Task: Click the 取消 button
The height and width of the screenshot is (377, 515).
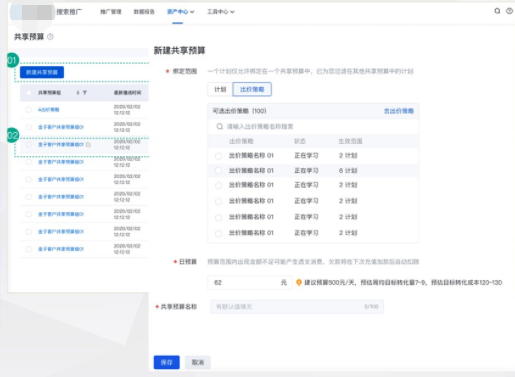Action: (x=198, y=362)
